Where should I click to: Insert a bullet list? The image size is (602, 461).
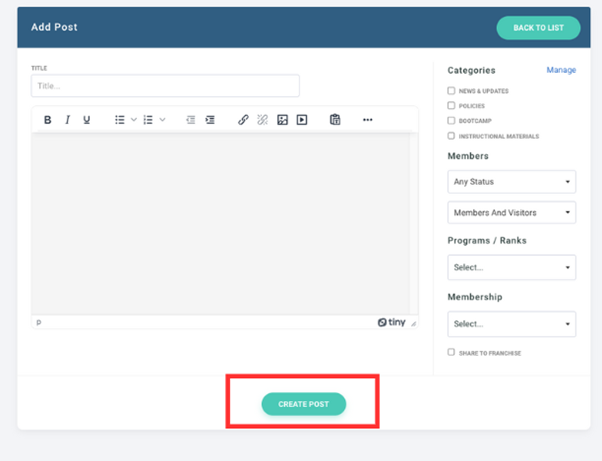[x=119, y=120]
